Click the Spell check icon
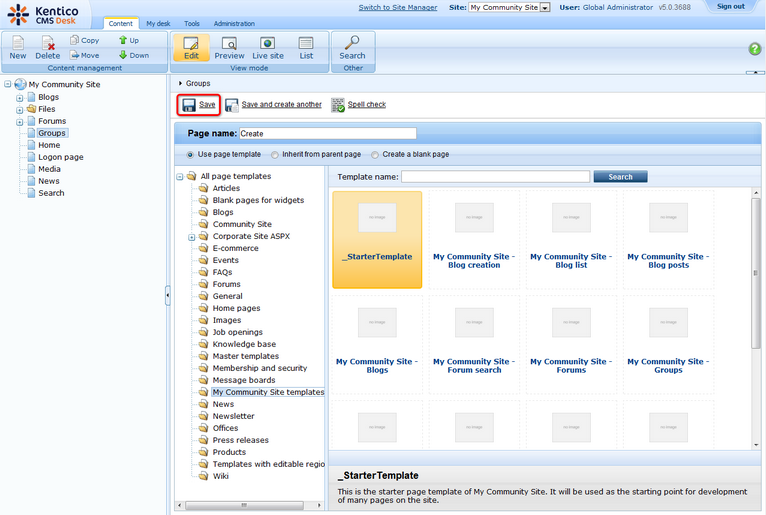Viewport: 766px width, 515px height. pos(338,105)
